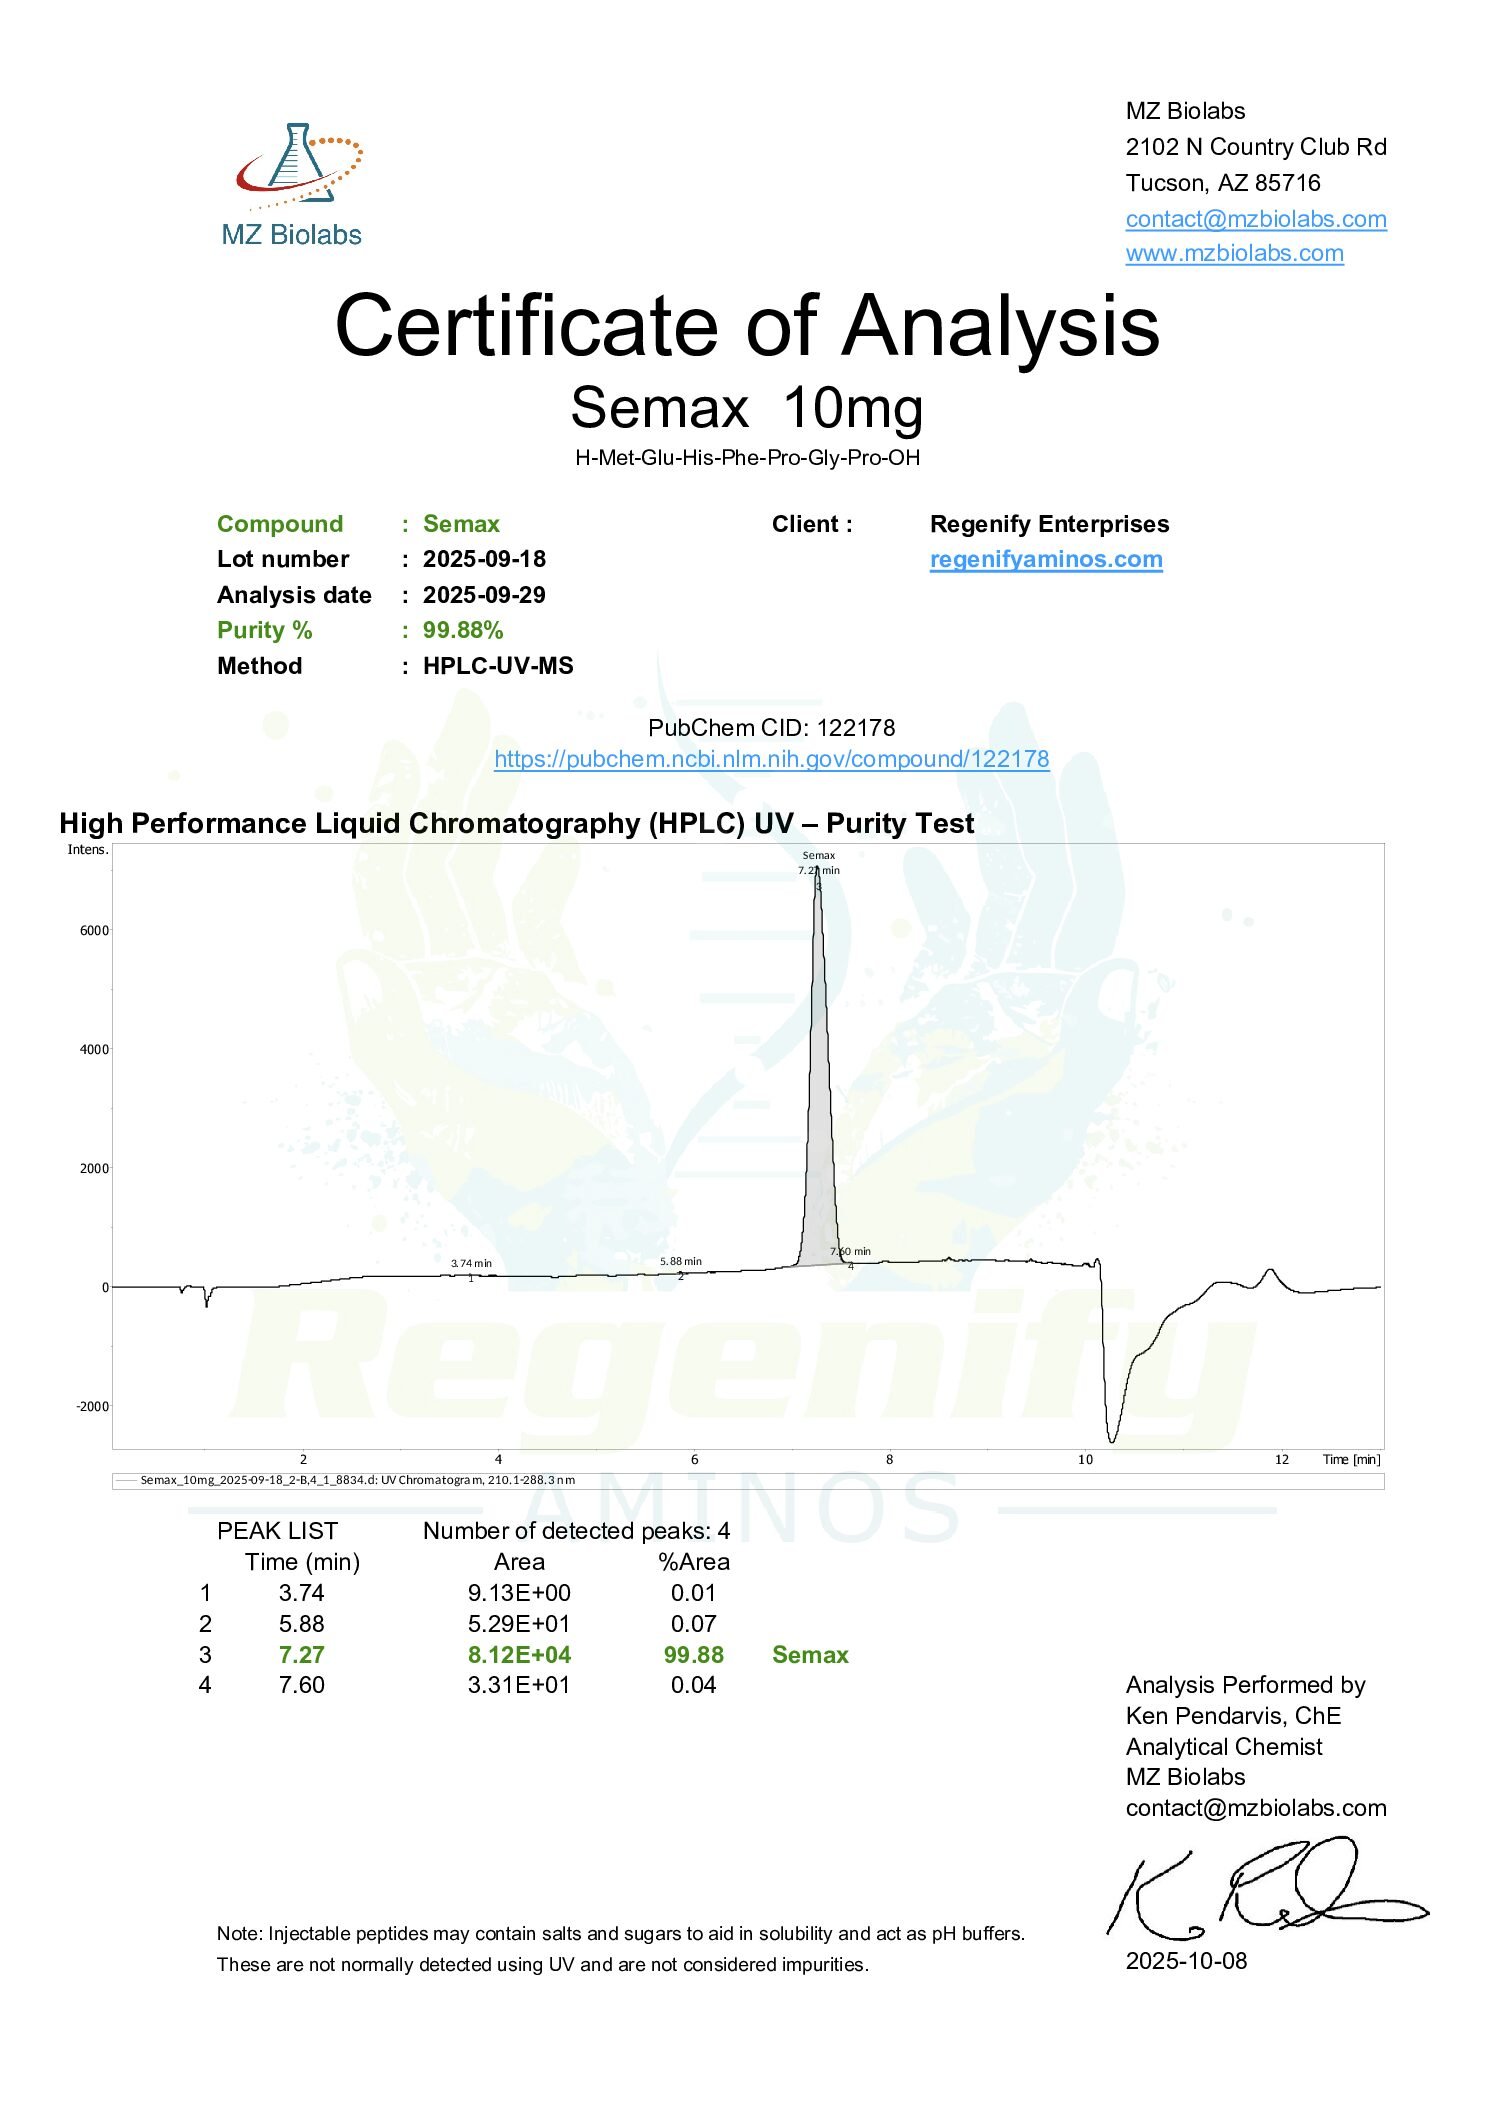Click the purity value 99.88%
Image resolution: width=1496 pixels, height=2117 pixels.
click(463, 630)
